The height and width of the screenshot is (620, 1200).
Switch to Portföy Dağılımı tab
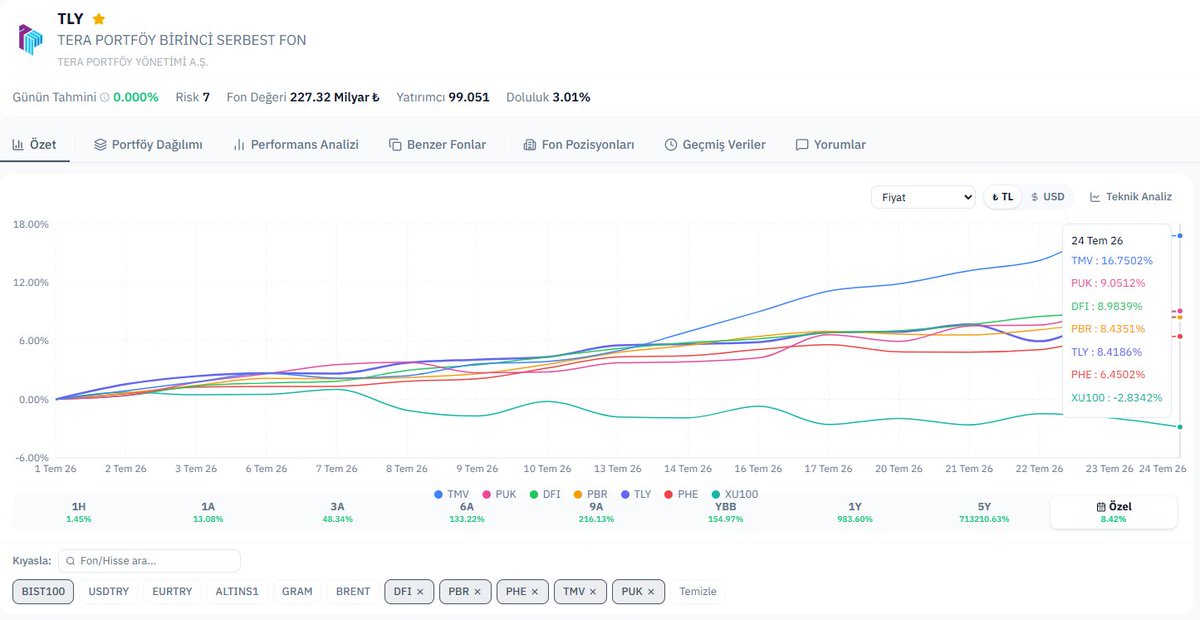point(148,145)
